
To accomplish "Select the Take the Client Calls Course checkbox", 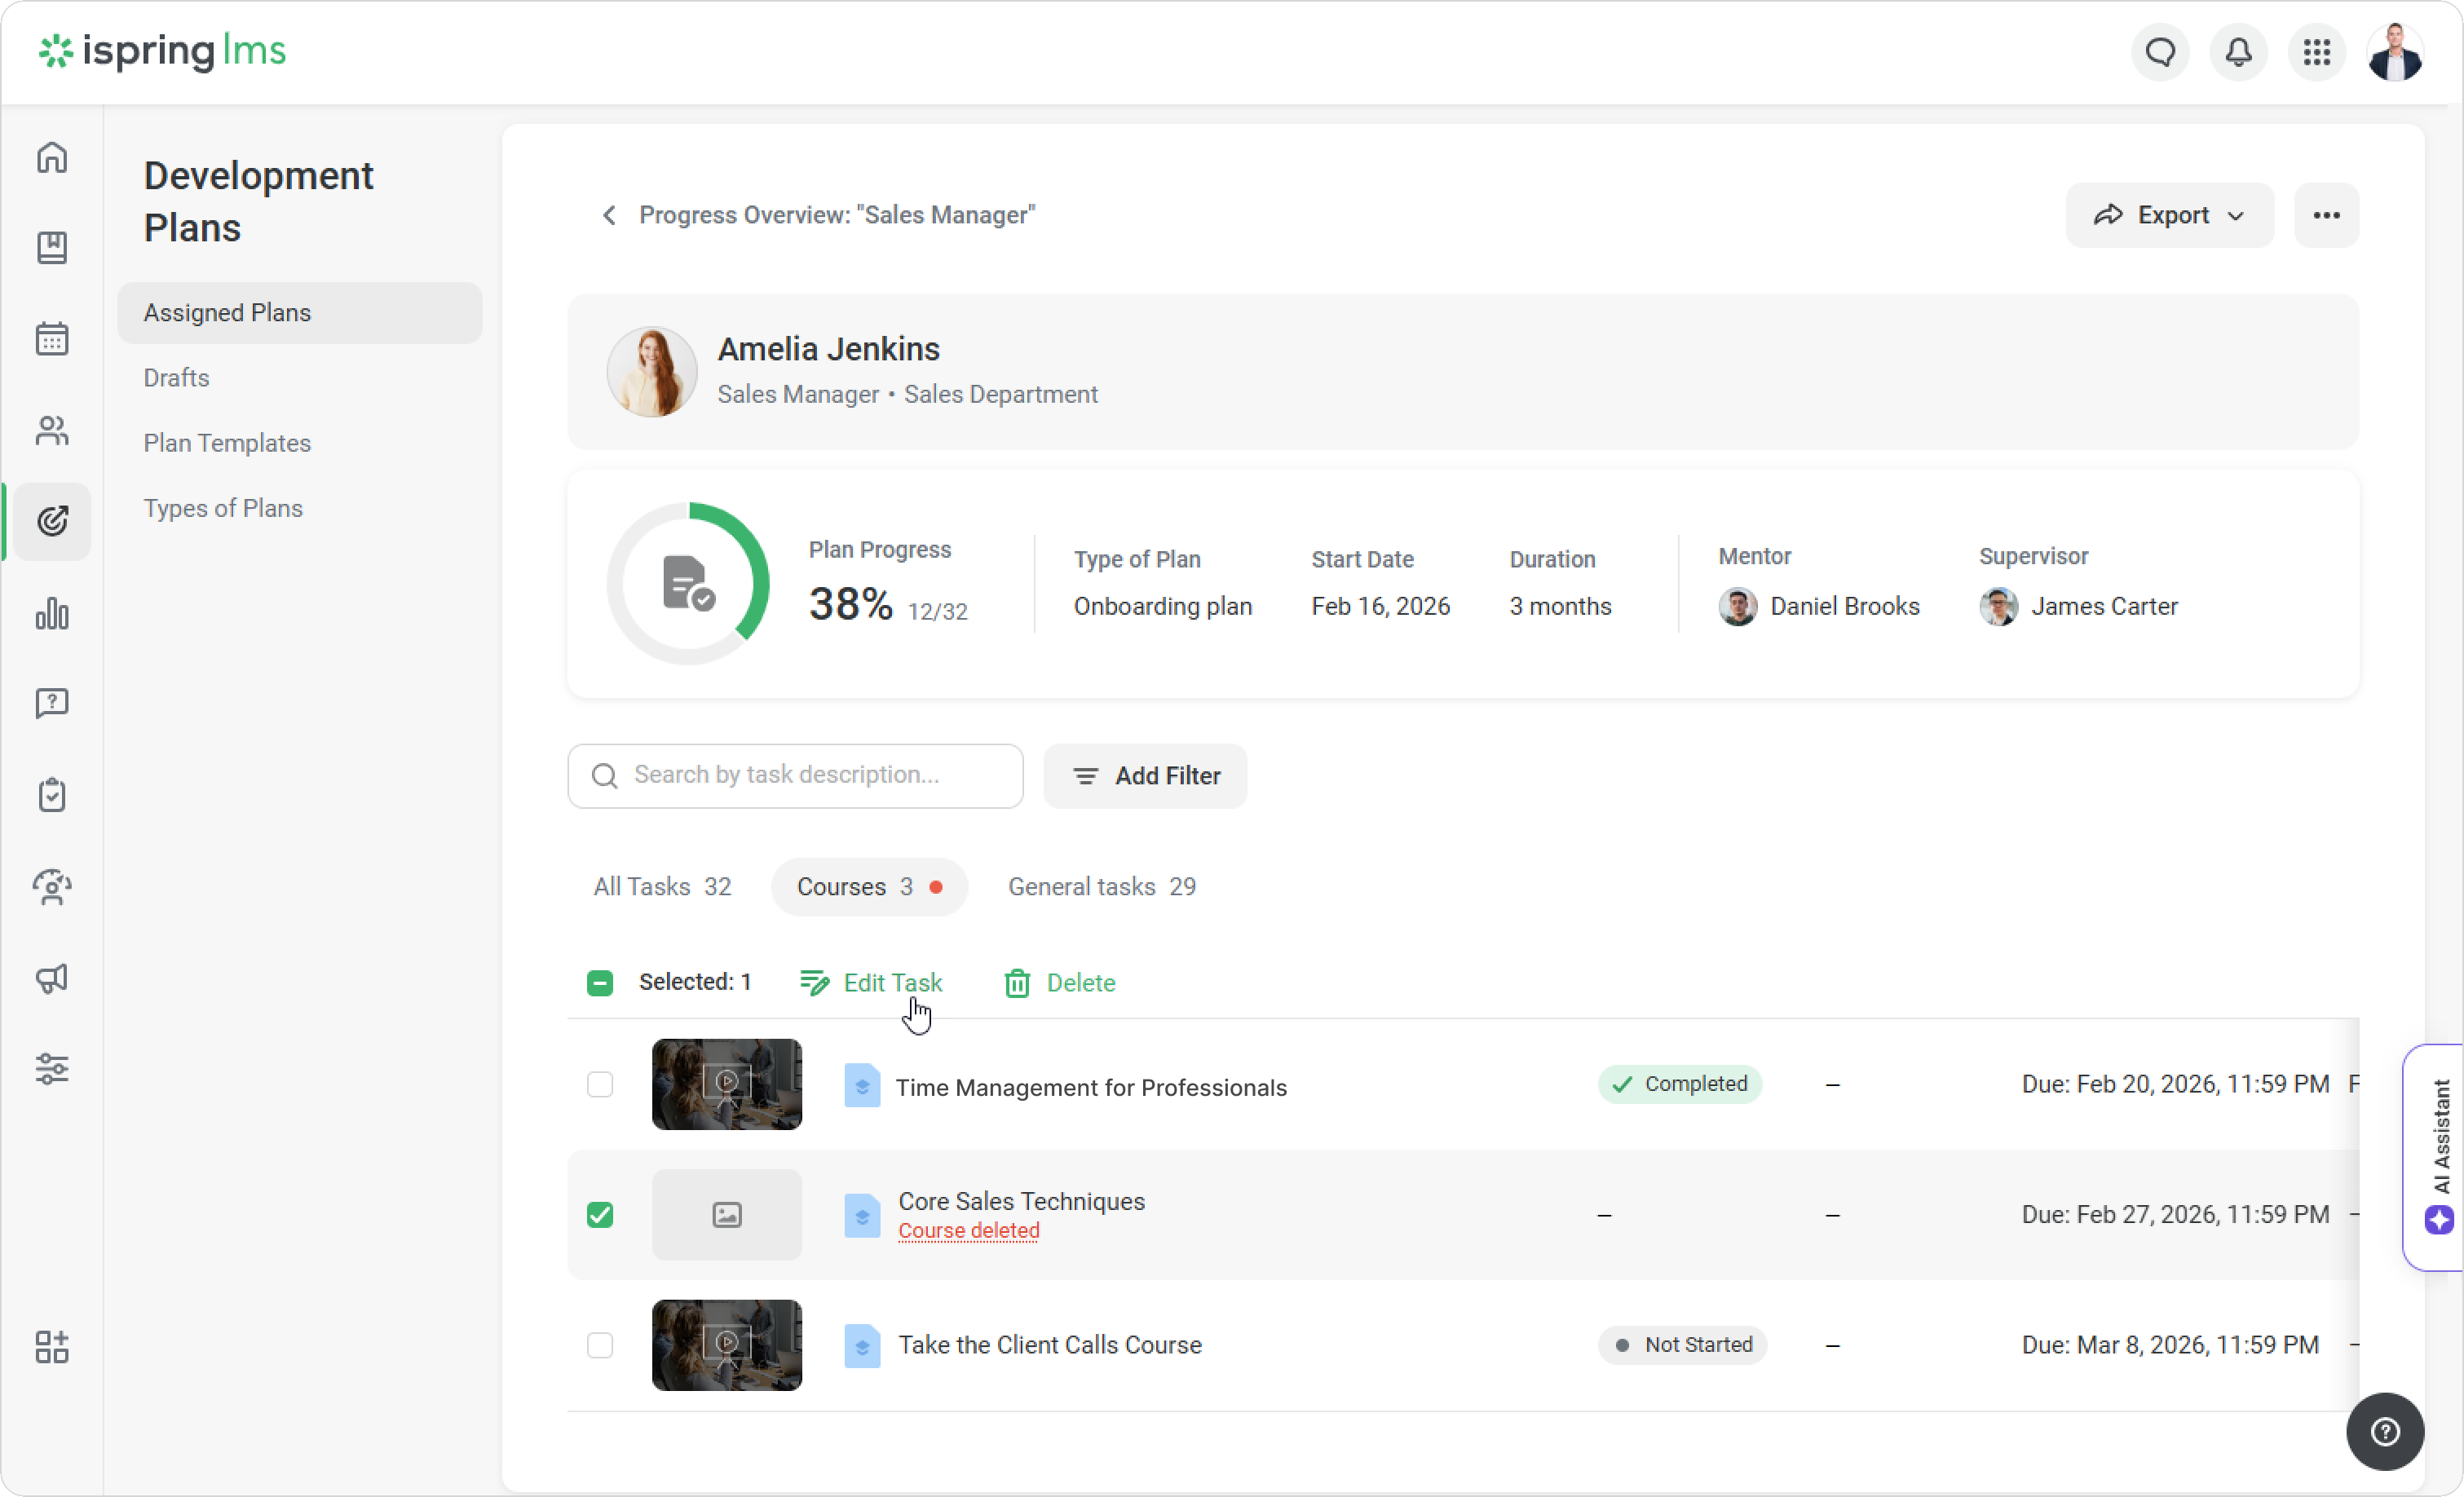I will pos(600,1345).
